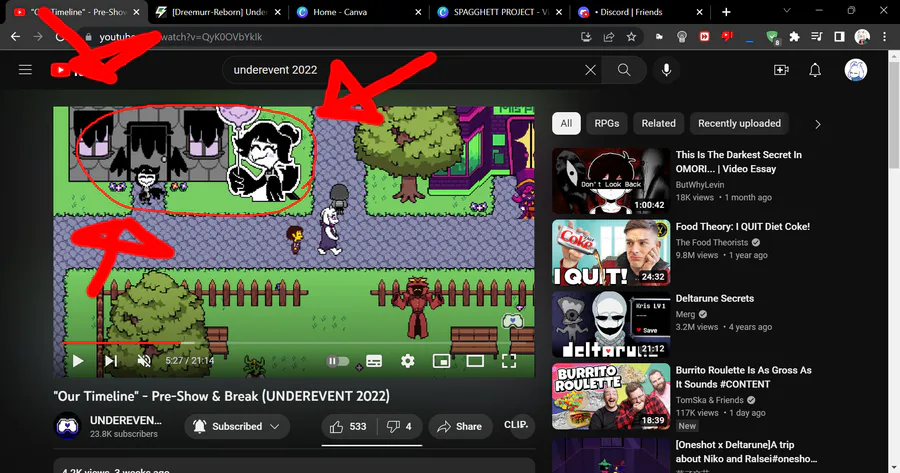Select the RPGs filter chip
This screenshot has width=900, height=473.
tap(607, 123)
